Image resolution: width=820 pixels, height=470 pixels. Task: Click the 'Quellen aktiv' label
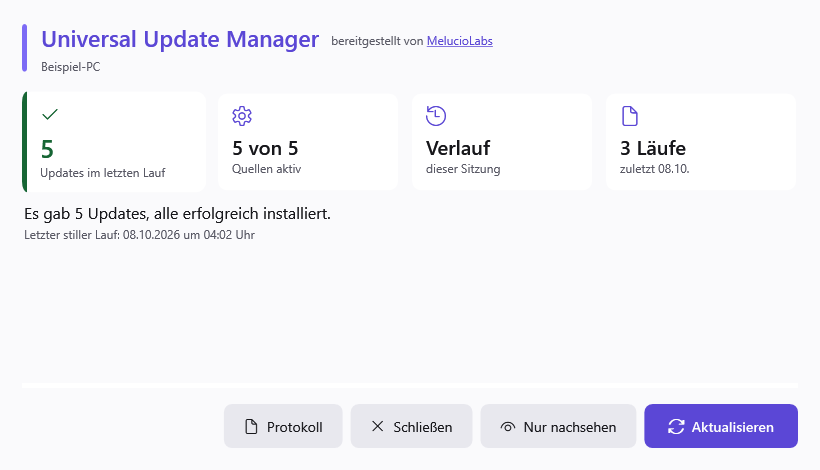pos(267,169)
